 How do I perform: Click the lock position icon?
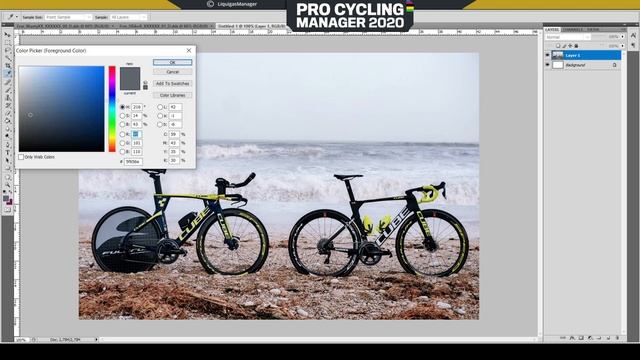coord(570,46)
